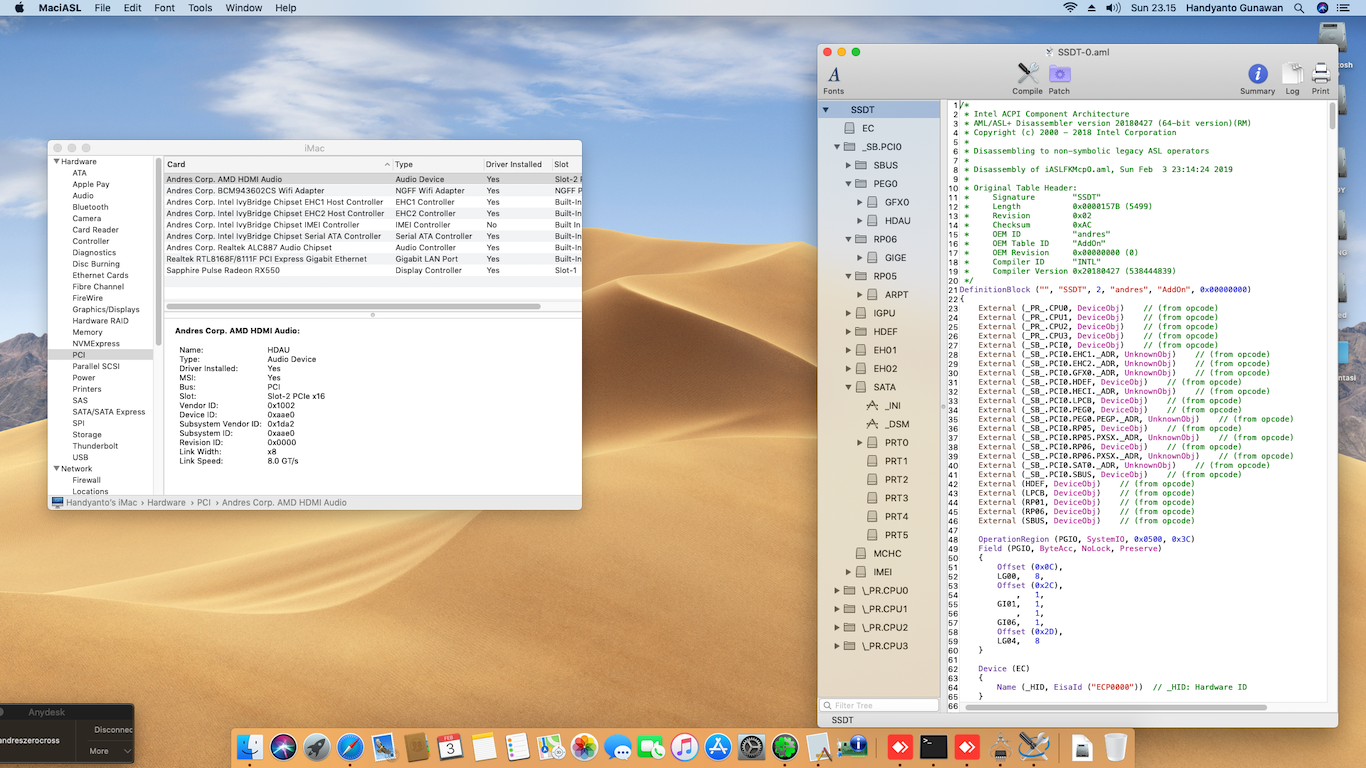
Task: Expand the SBUS tree node
Action: (848, 165)
